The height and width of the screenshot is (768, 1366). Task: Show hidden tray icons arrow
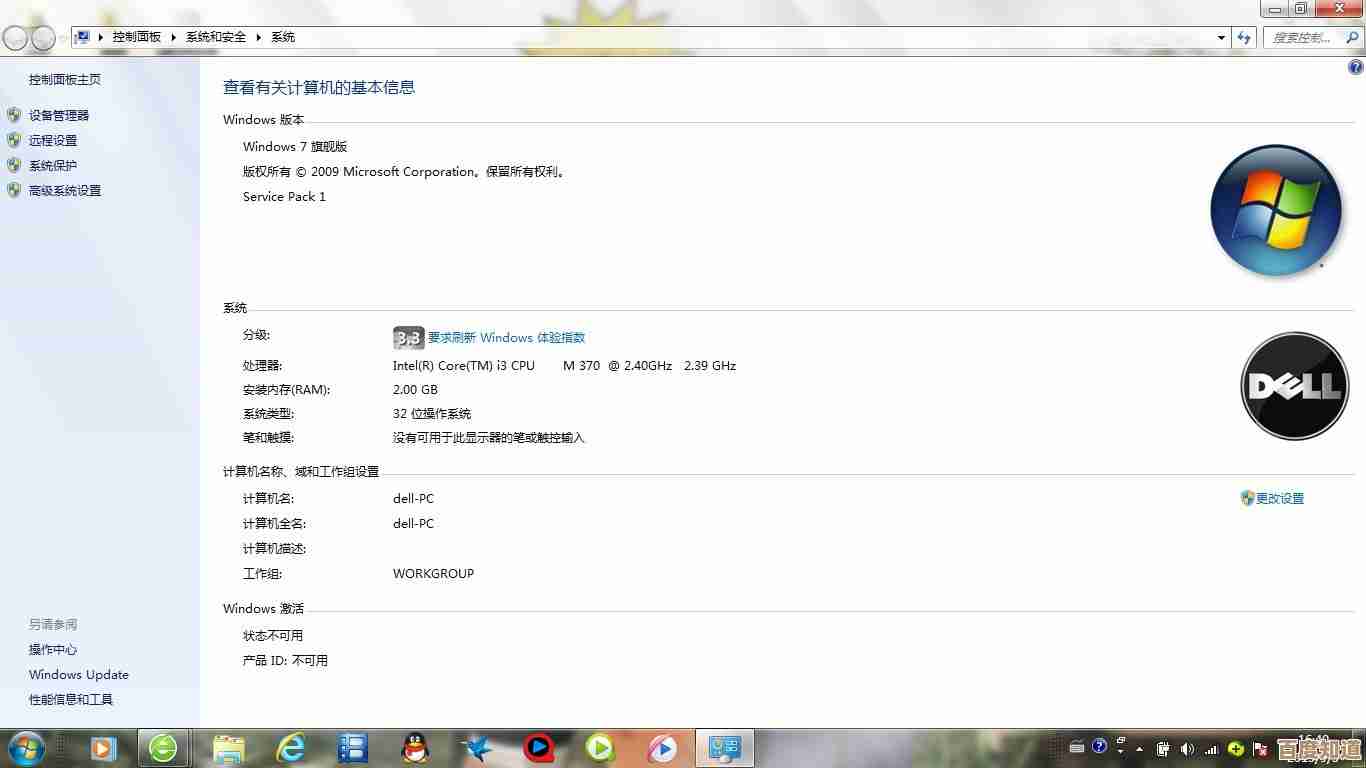click(x=1140, y=748)
